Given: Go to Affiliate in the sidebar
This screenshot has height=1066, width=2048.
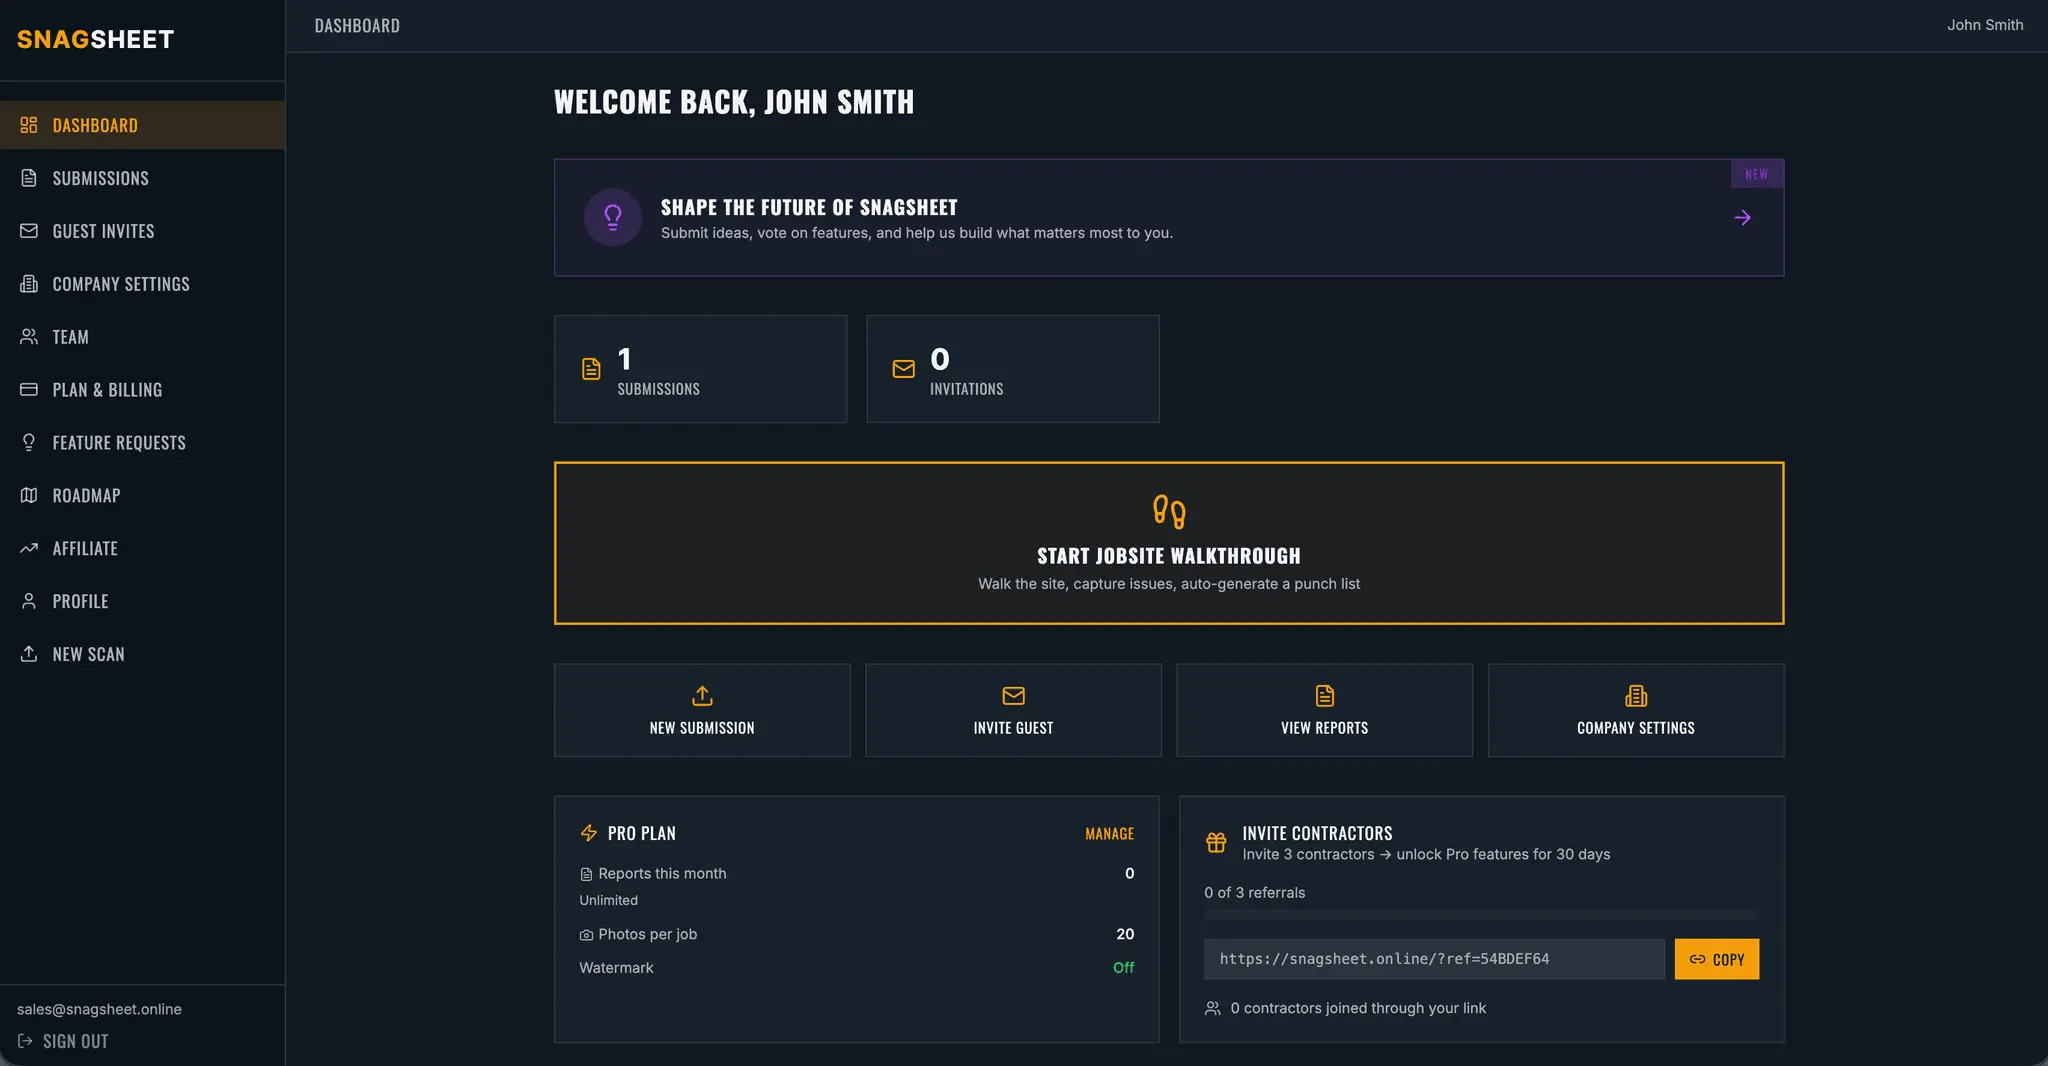Looking at the screenshot, I should click(142, 548).
